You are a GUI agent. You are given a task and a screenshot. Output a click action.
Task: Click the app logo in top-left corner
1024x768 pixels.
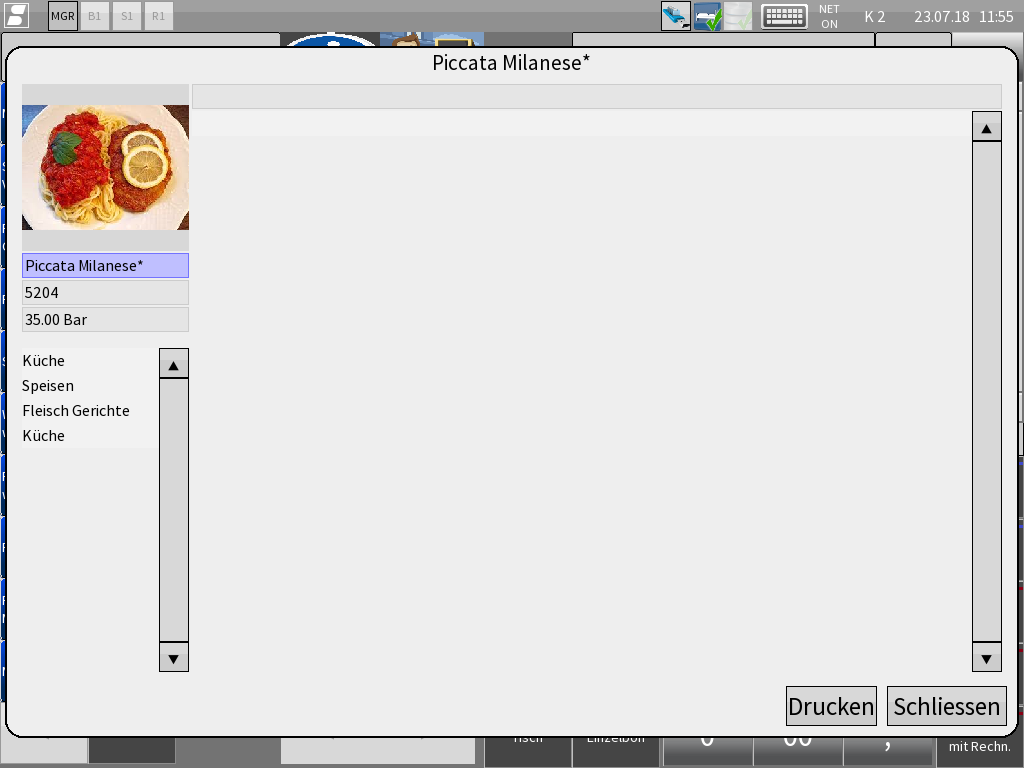[17, 16]
